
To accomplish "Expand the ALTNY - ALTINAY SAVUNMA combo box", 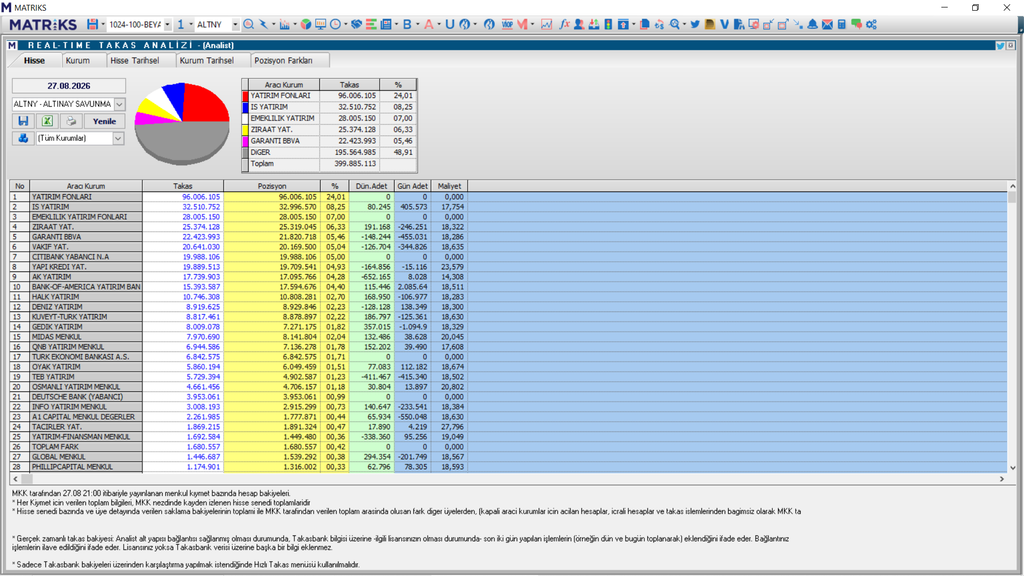I will click(x=120, y=104).
